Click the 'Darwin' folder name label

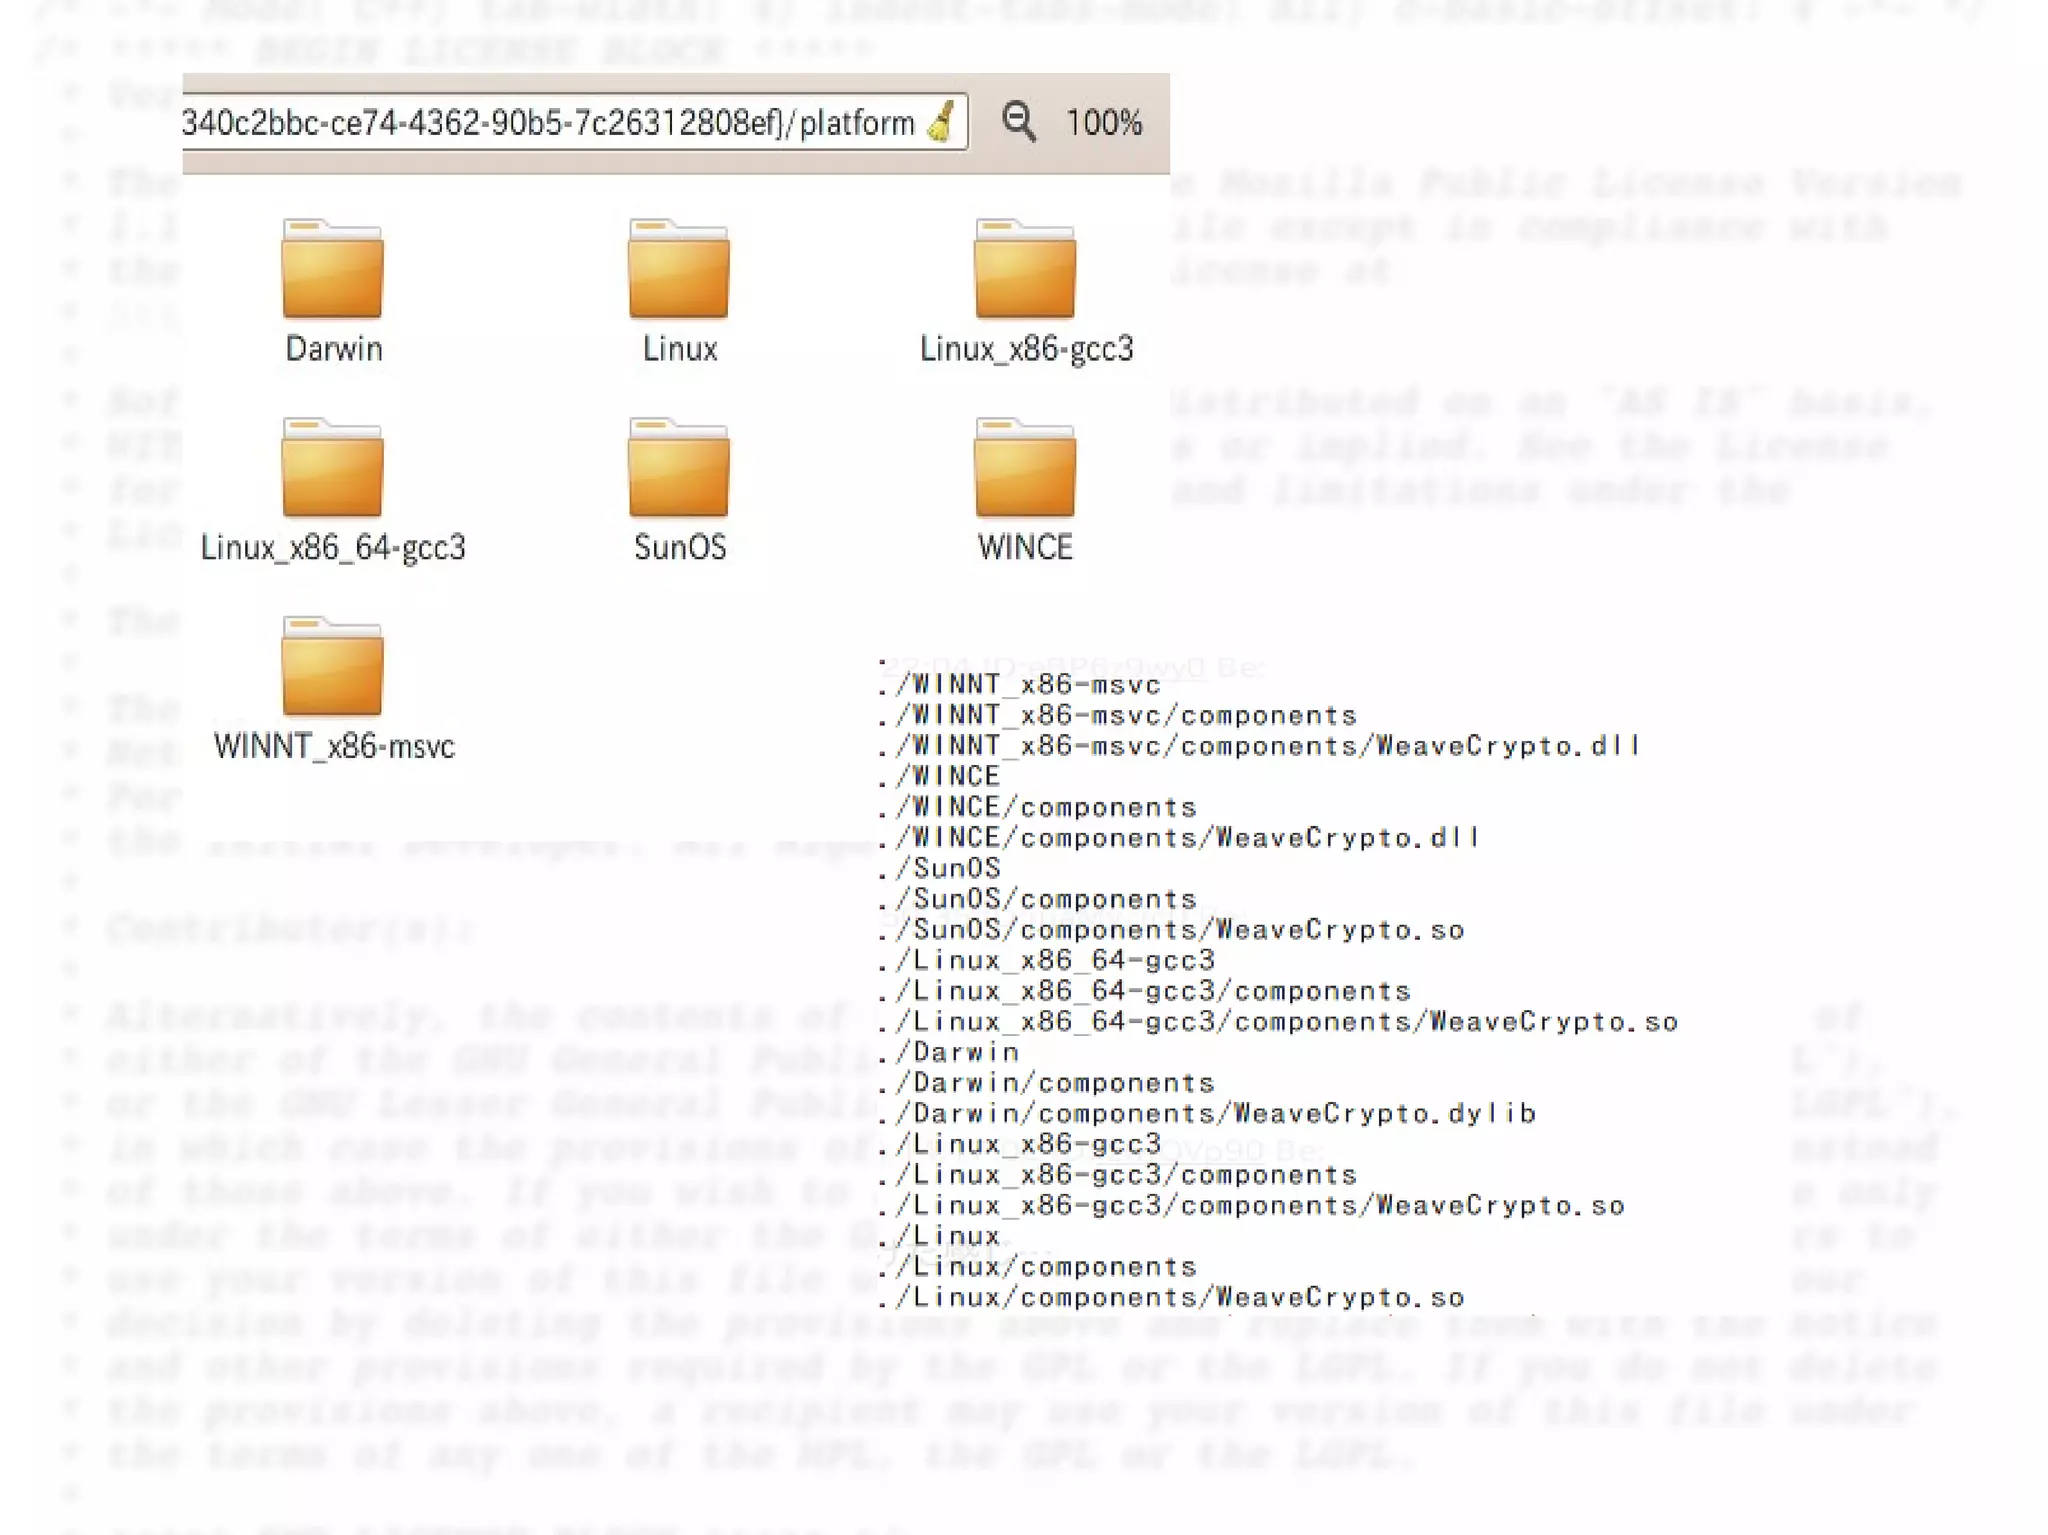[334, 349]
